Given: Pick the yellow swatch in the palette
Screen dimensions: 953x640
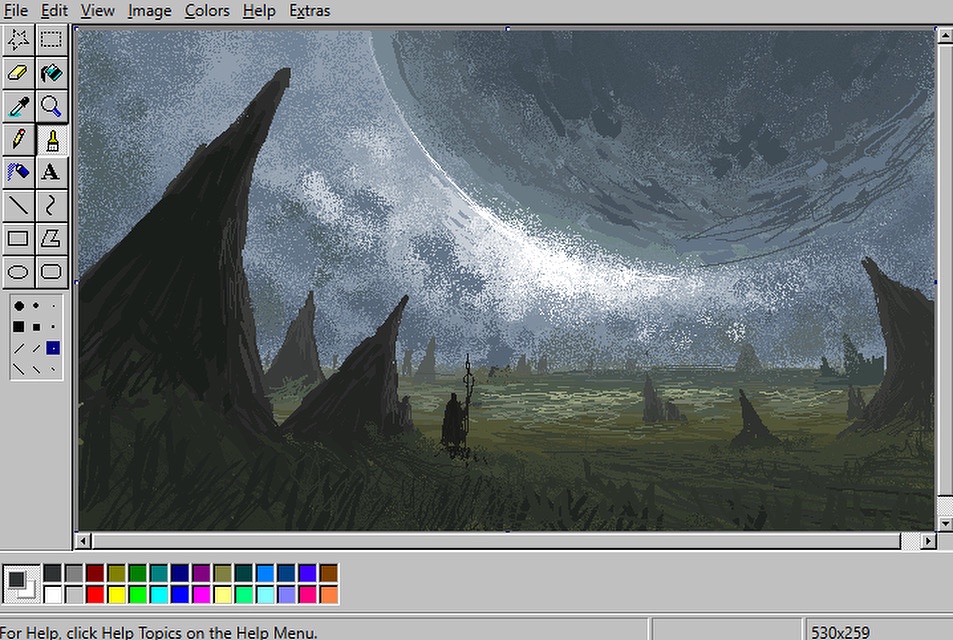Looking at the screenshot, I should [116, 595].
